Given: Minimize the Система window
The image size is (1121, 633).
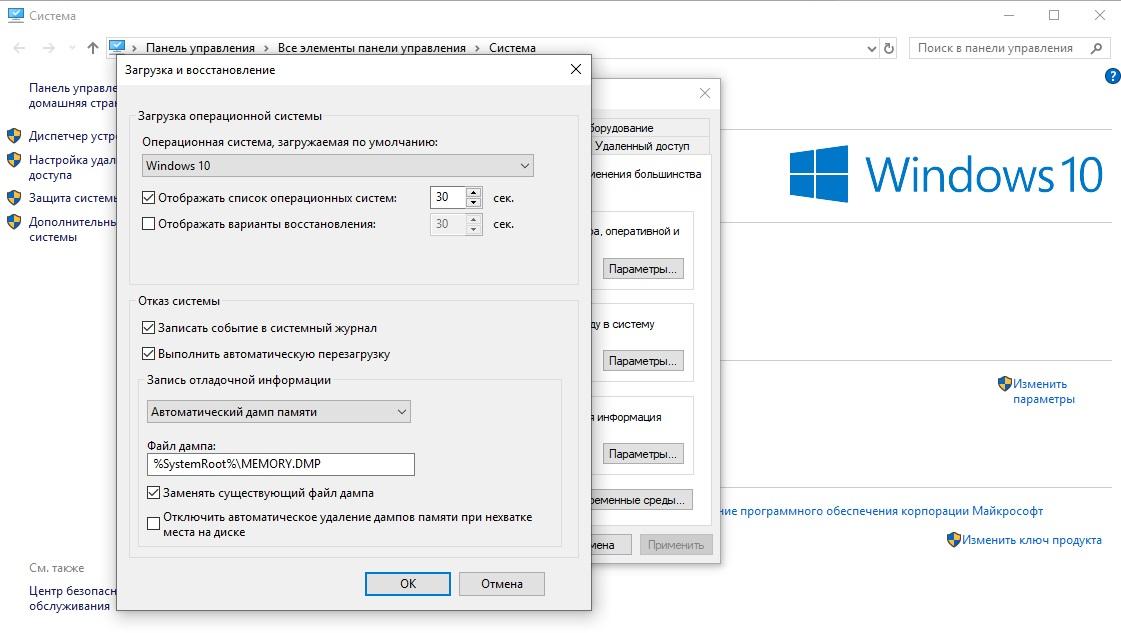Looking at the screenshot, I should point(1009,15).
